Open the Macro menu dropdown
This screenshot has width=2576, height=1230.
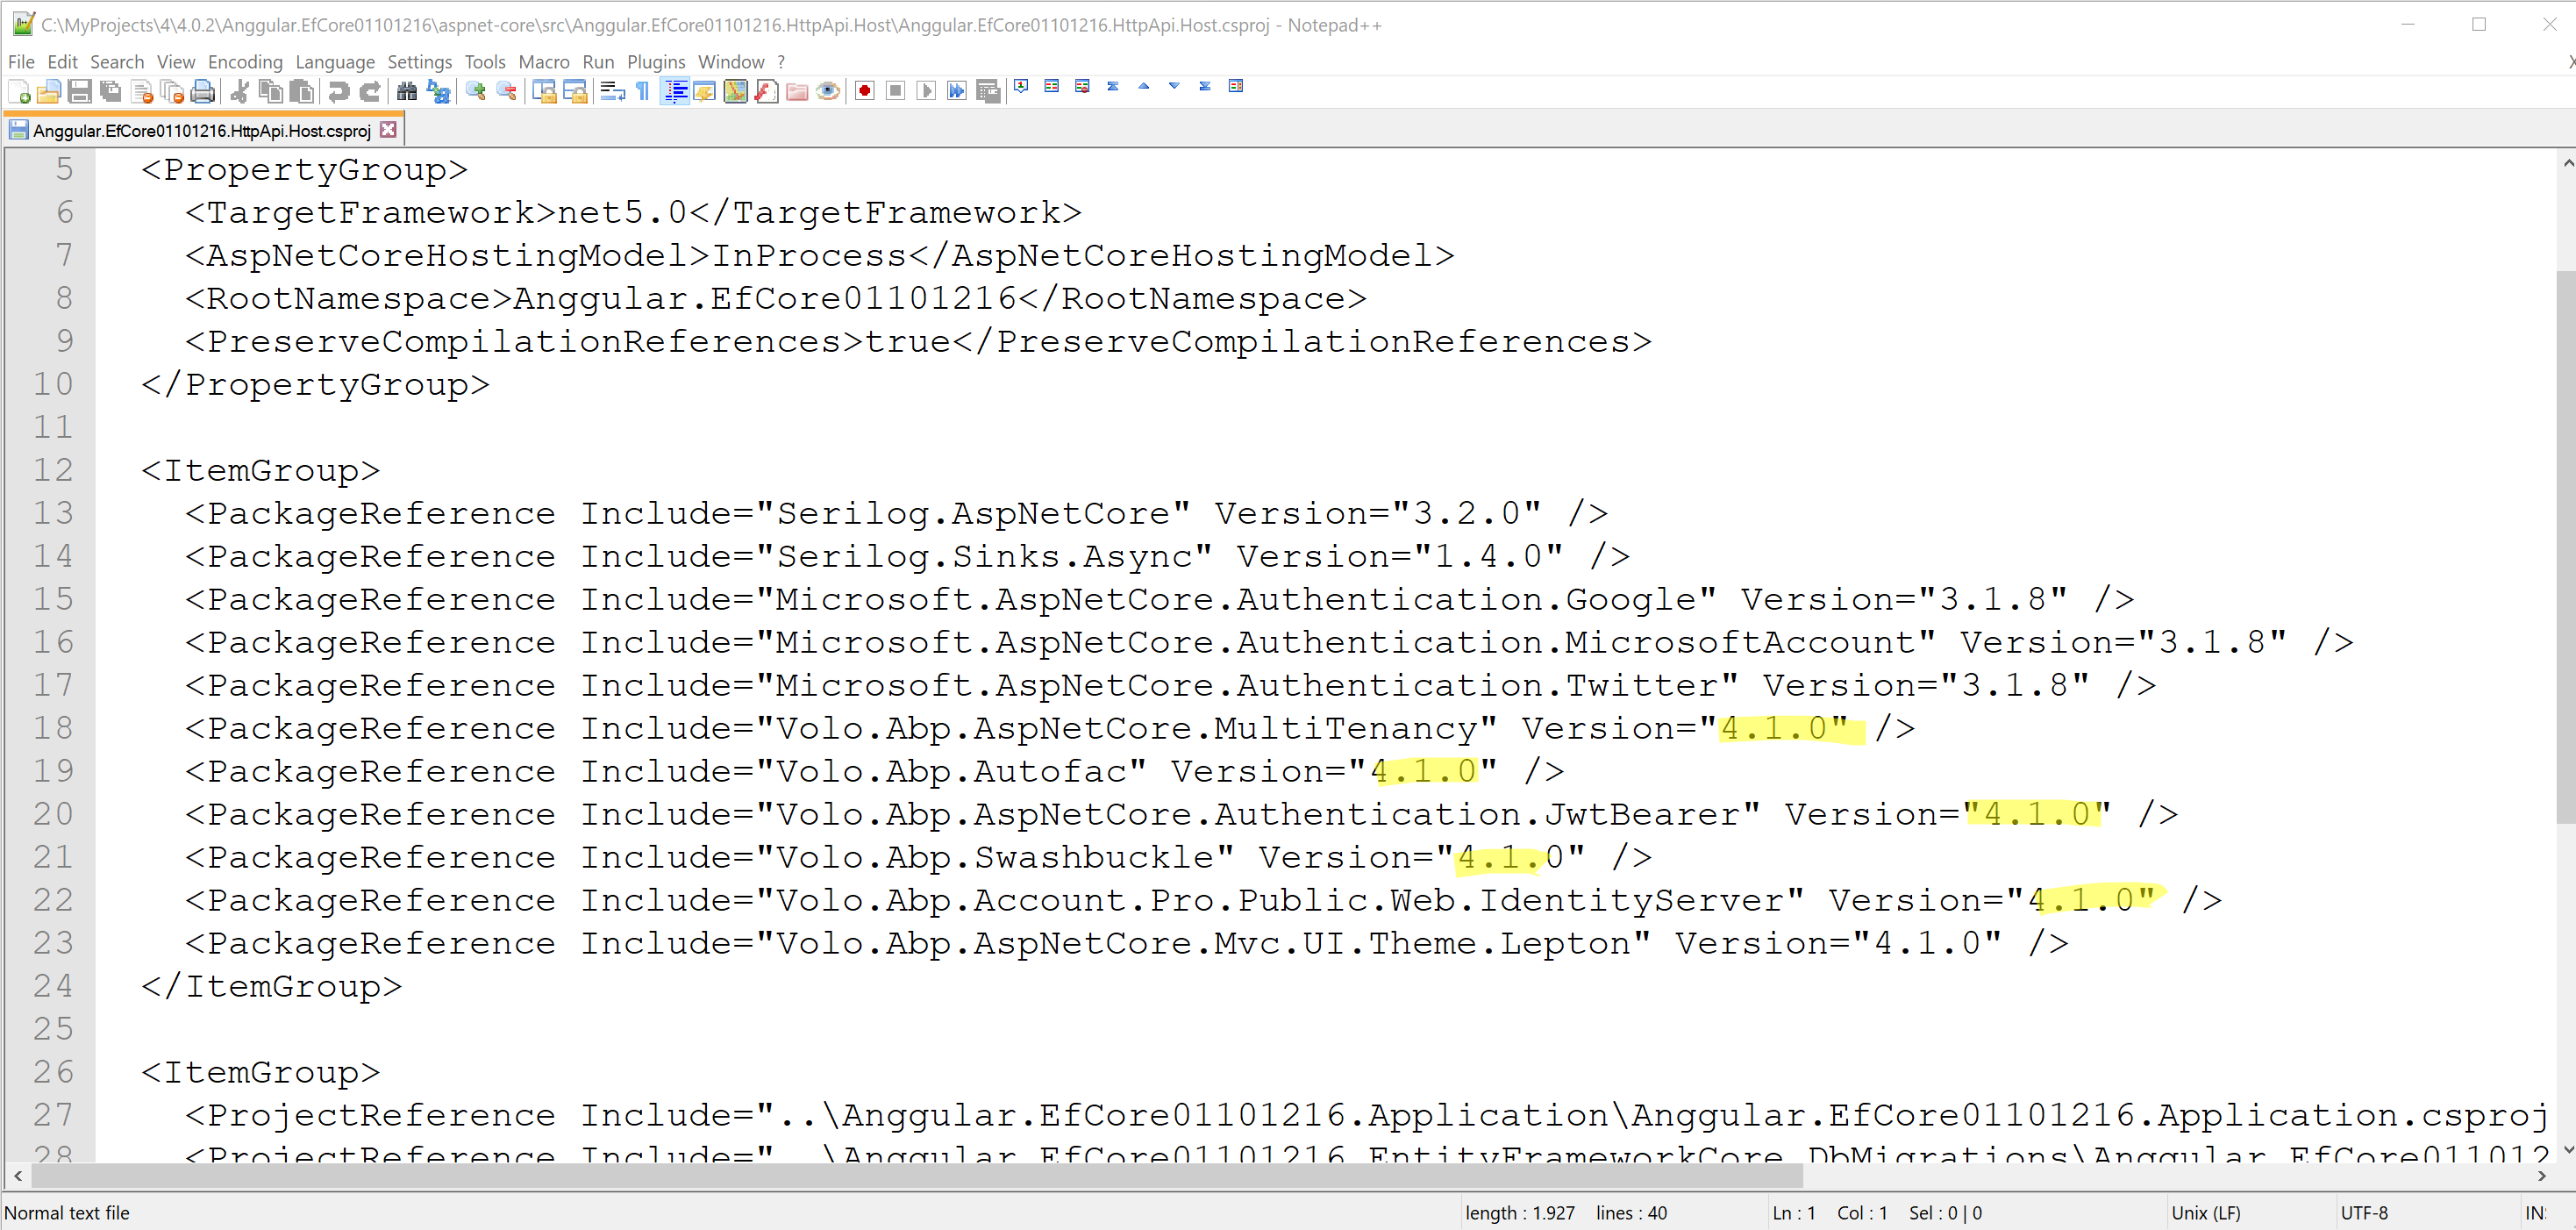pyautogui.click(x=543, y=62)
